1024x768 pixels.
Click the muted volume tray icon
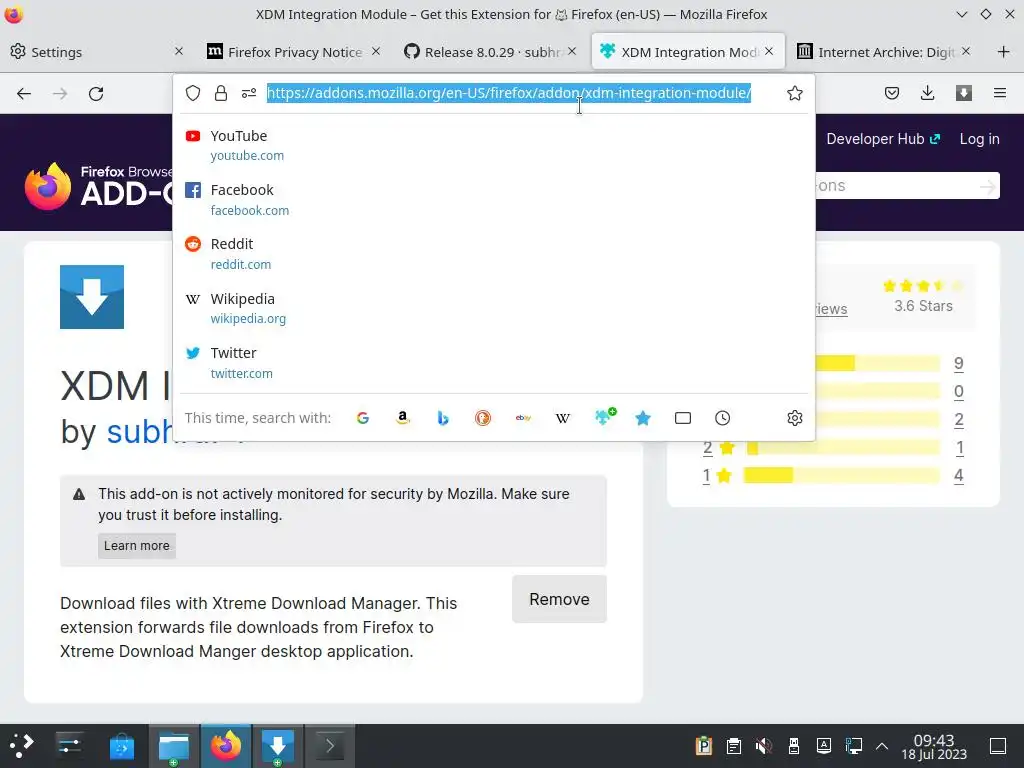763,746
